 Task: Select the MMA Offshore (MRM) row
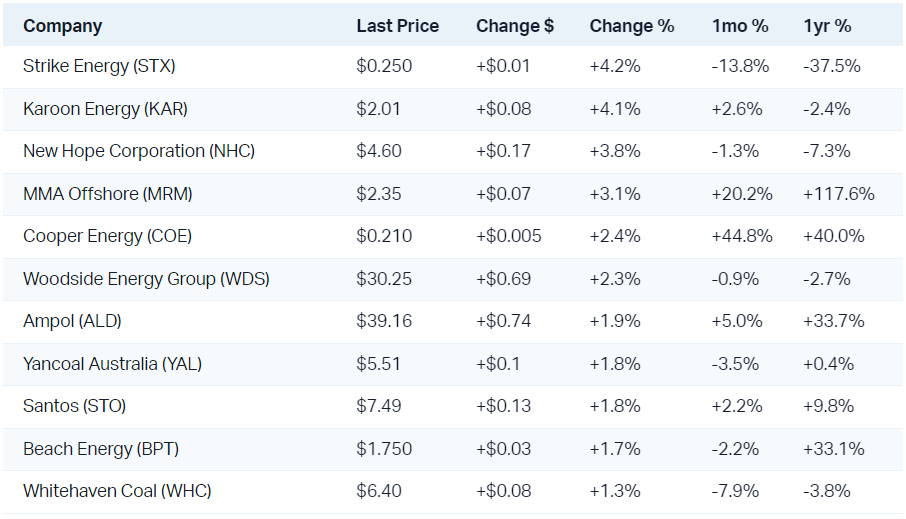click(x=108, y=194)
